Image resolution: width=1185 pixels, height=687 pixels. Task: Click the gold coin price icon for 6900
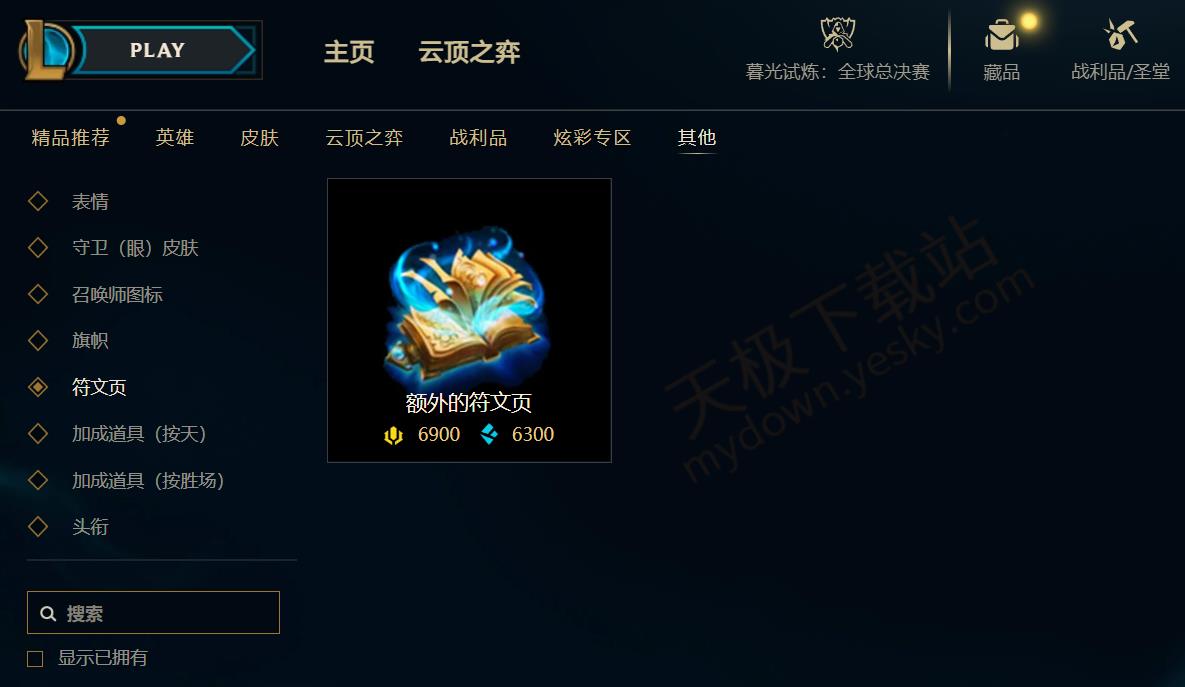(393, 435)
